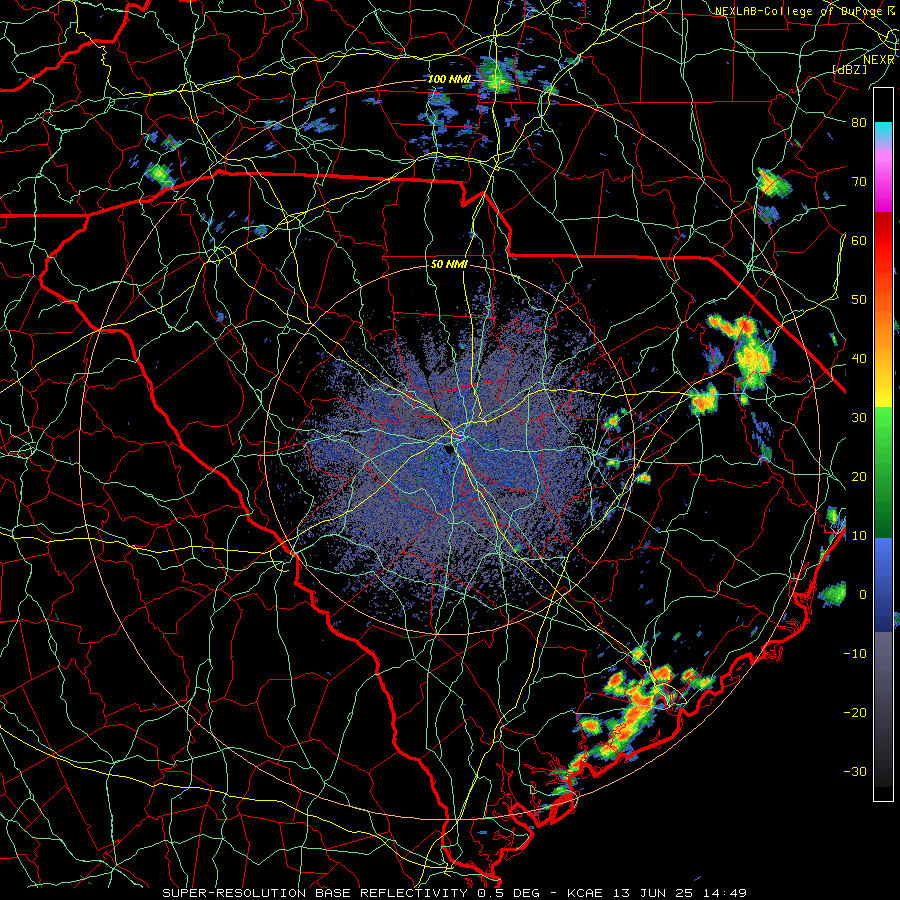Click the 50 value on dBZ scale
Viewport: 900px width, 900px height.
(859, 300)
